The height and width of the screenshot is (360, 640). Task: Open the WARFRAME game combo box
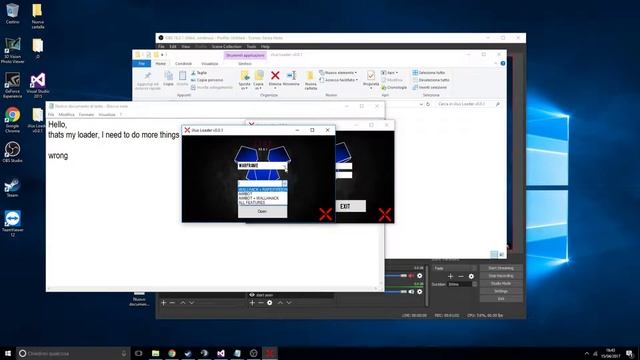point(262,166)
